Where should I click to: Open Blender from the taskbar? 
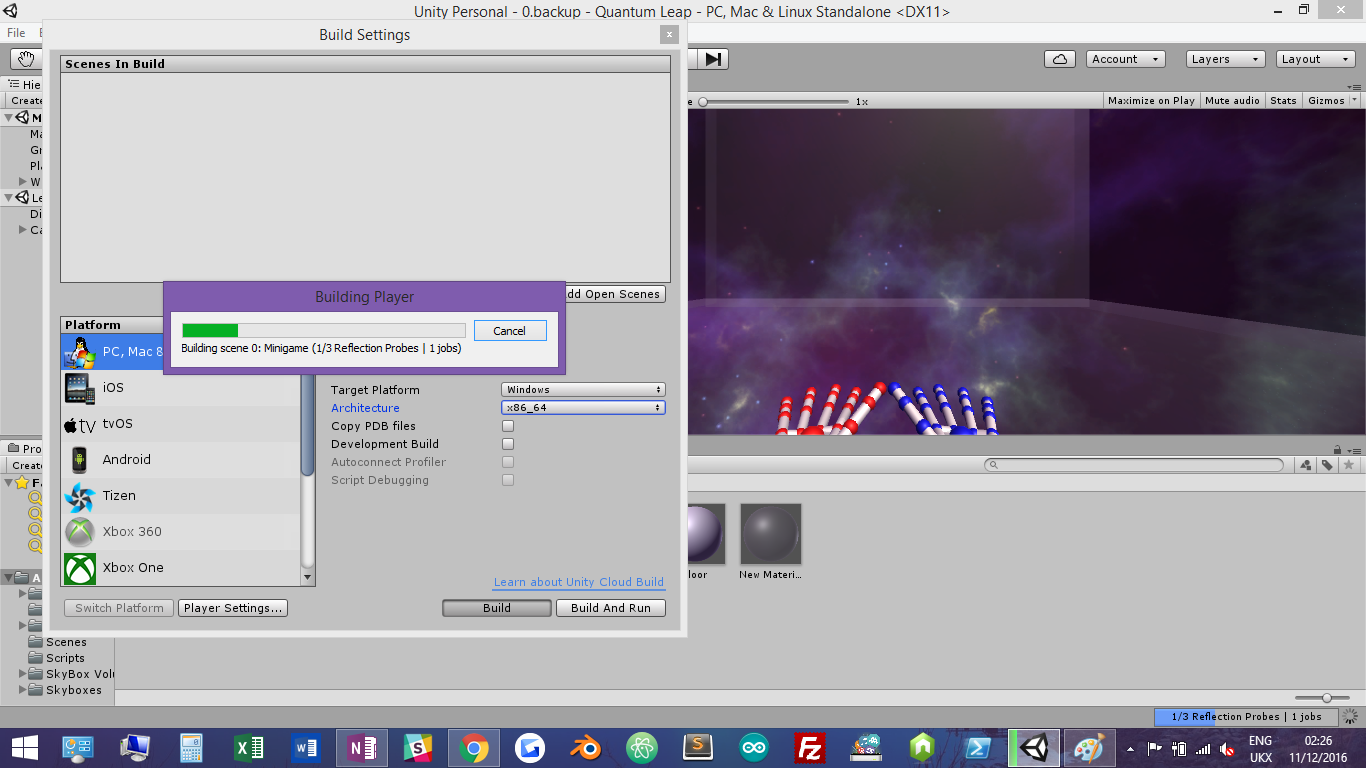coord(587,748)
